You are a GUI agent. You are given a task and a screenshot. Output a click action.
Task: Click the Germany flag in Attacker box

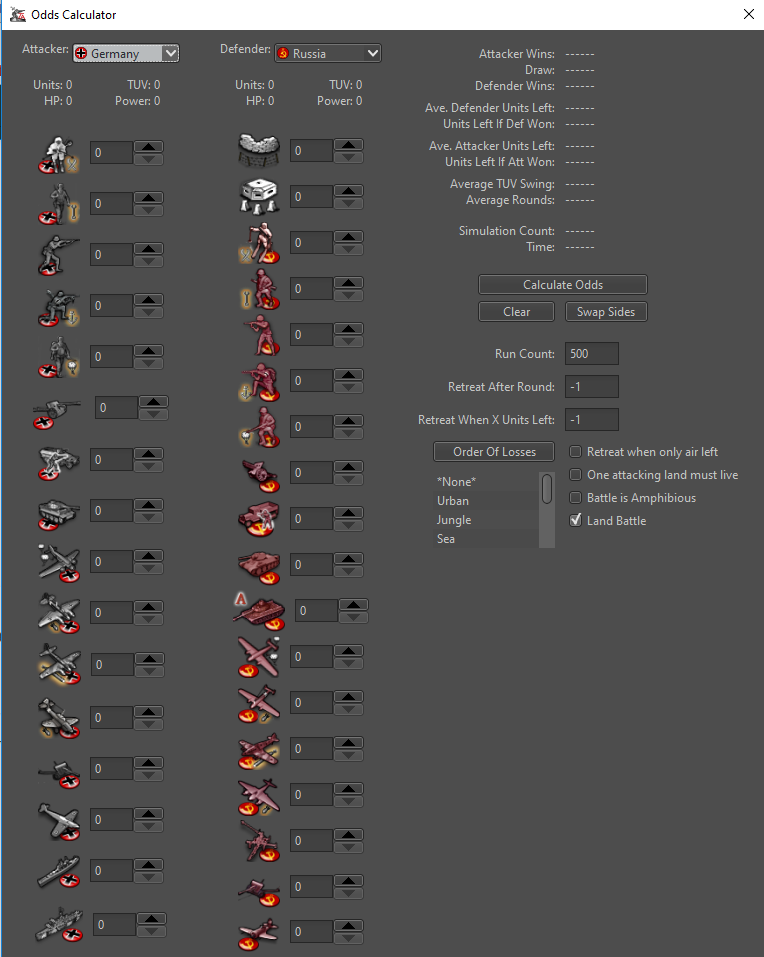point(81,53)
